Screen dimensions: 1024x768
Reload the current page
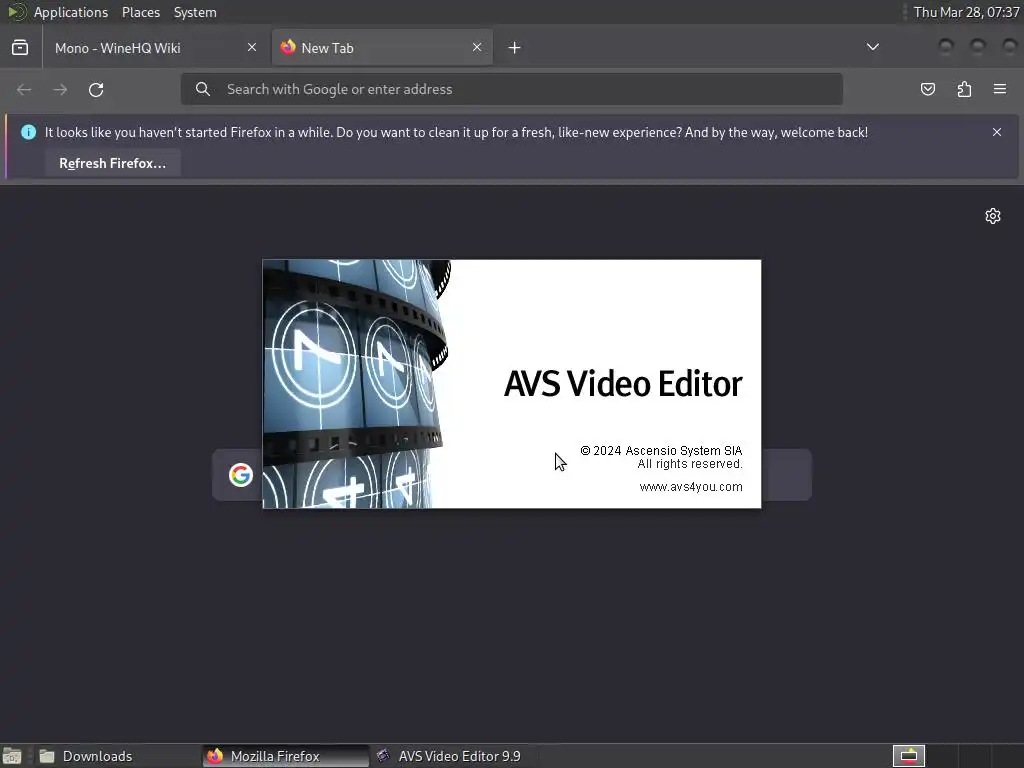pos(96,89)
